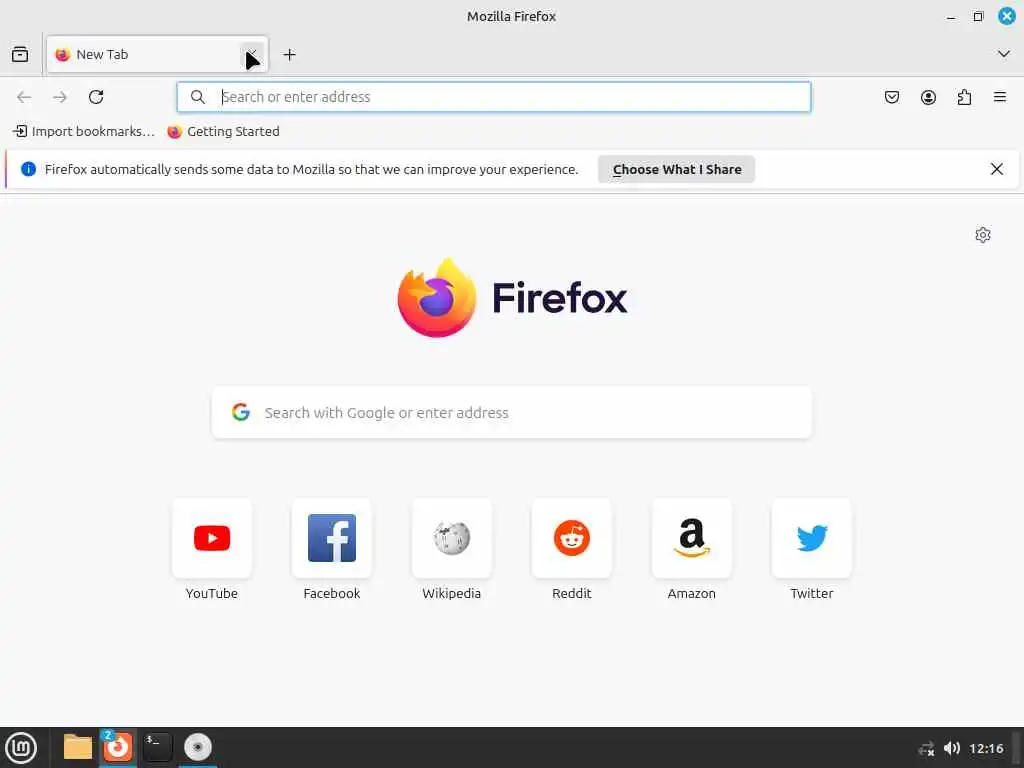Reload the current page
This screenshot has height=768, width=1024.
(x=96, y=97)
